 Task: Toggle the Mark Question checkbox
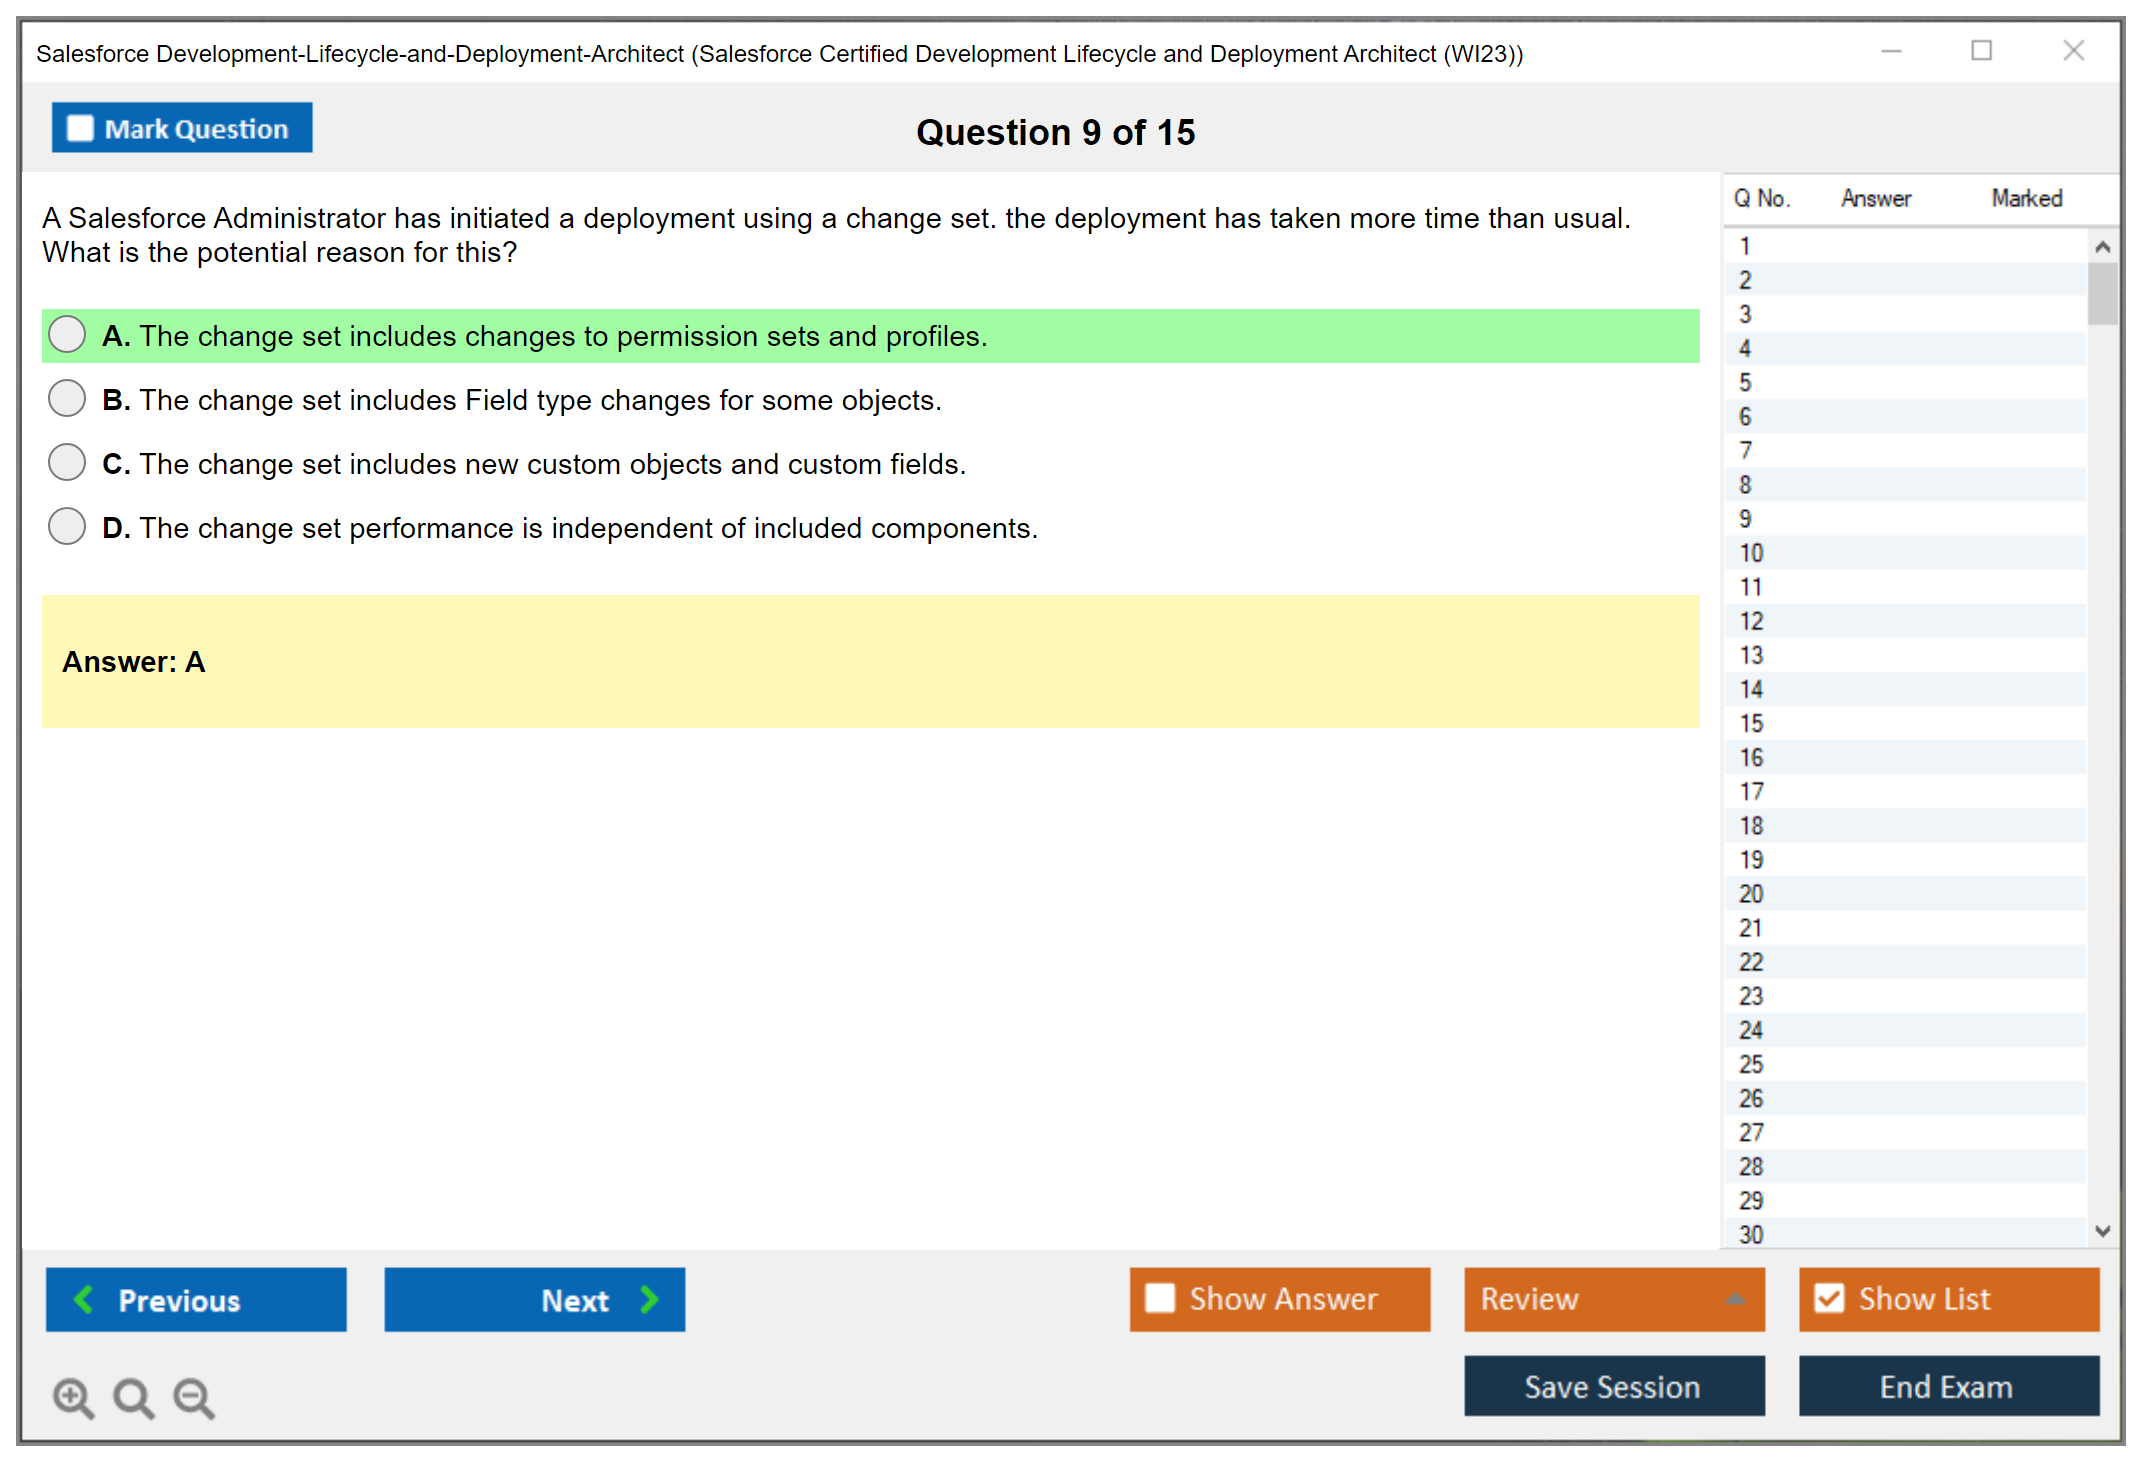[x=80, y=128]
